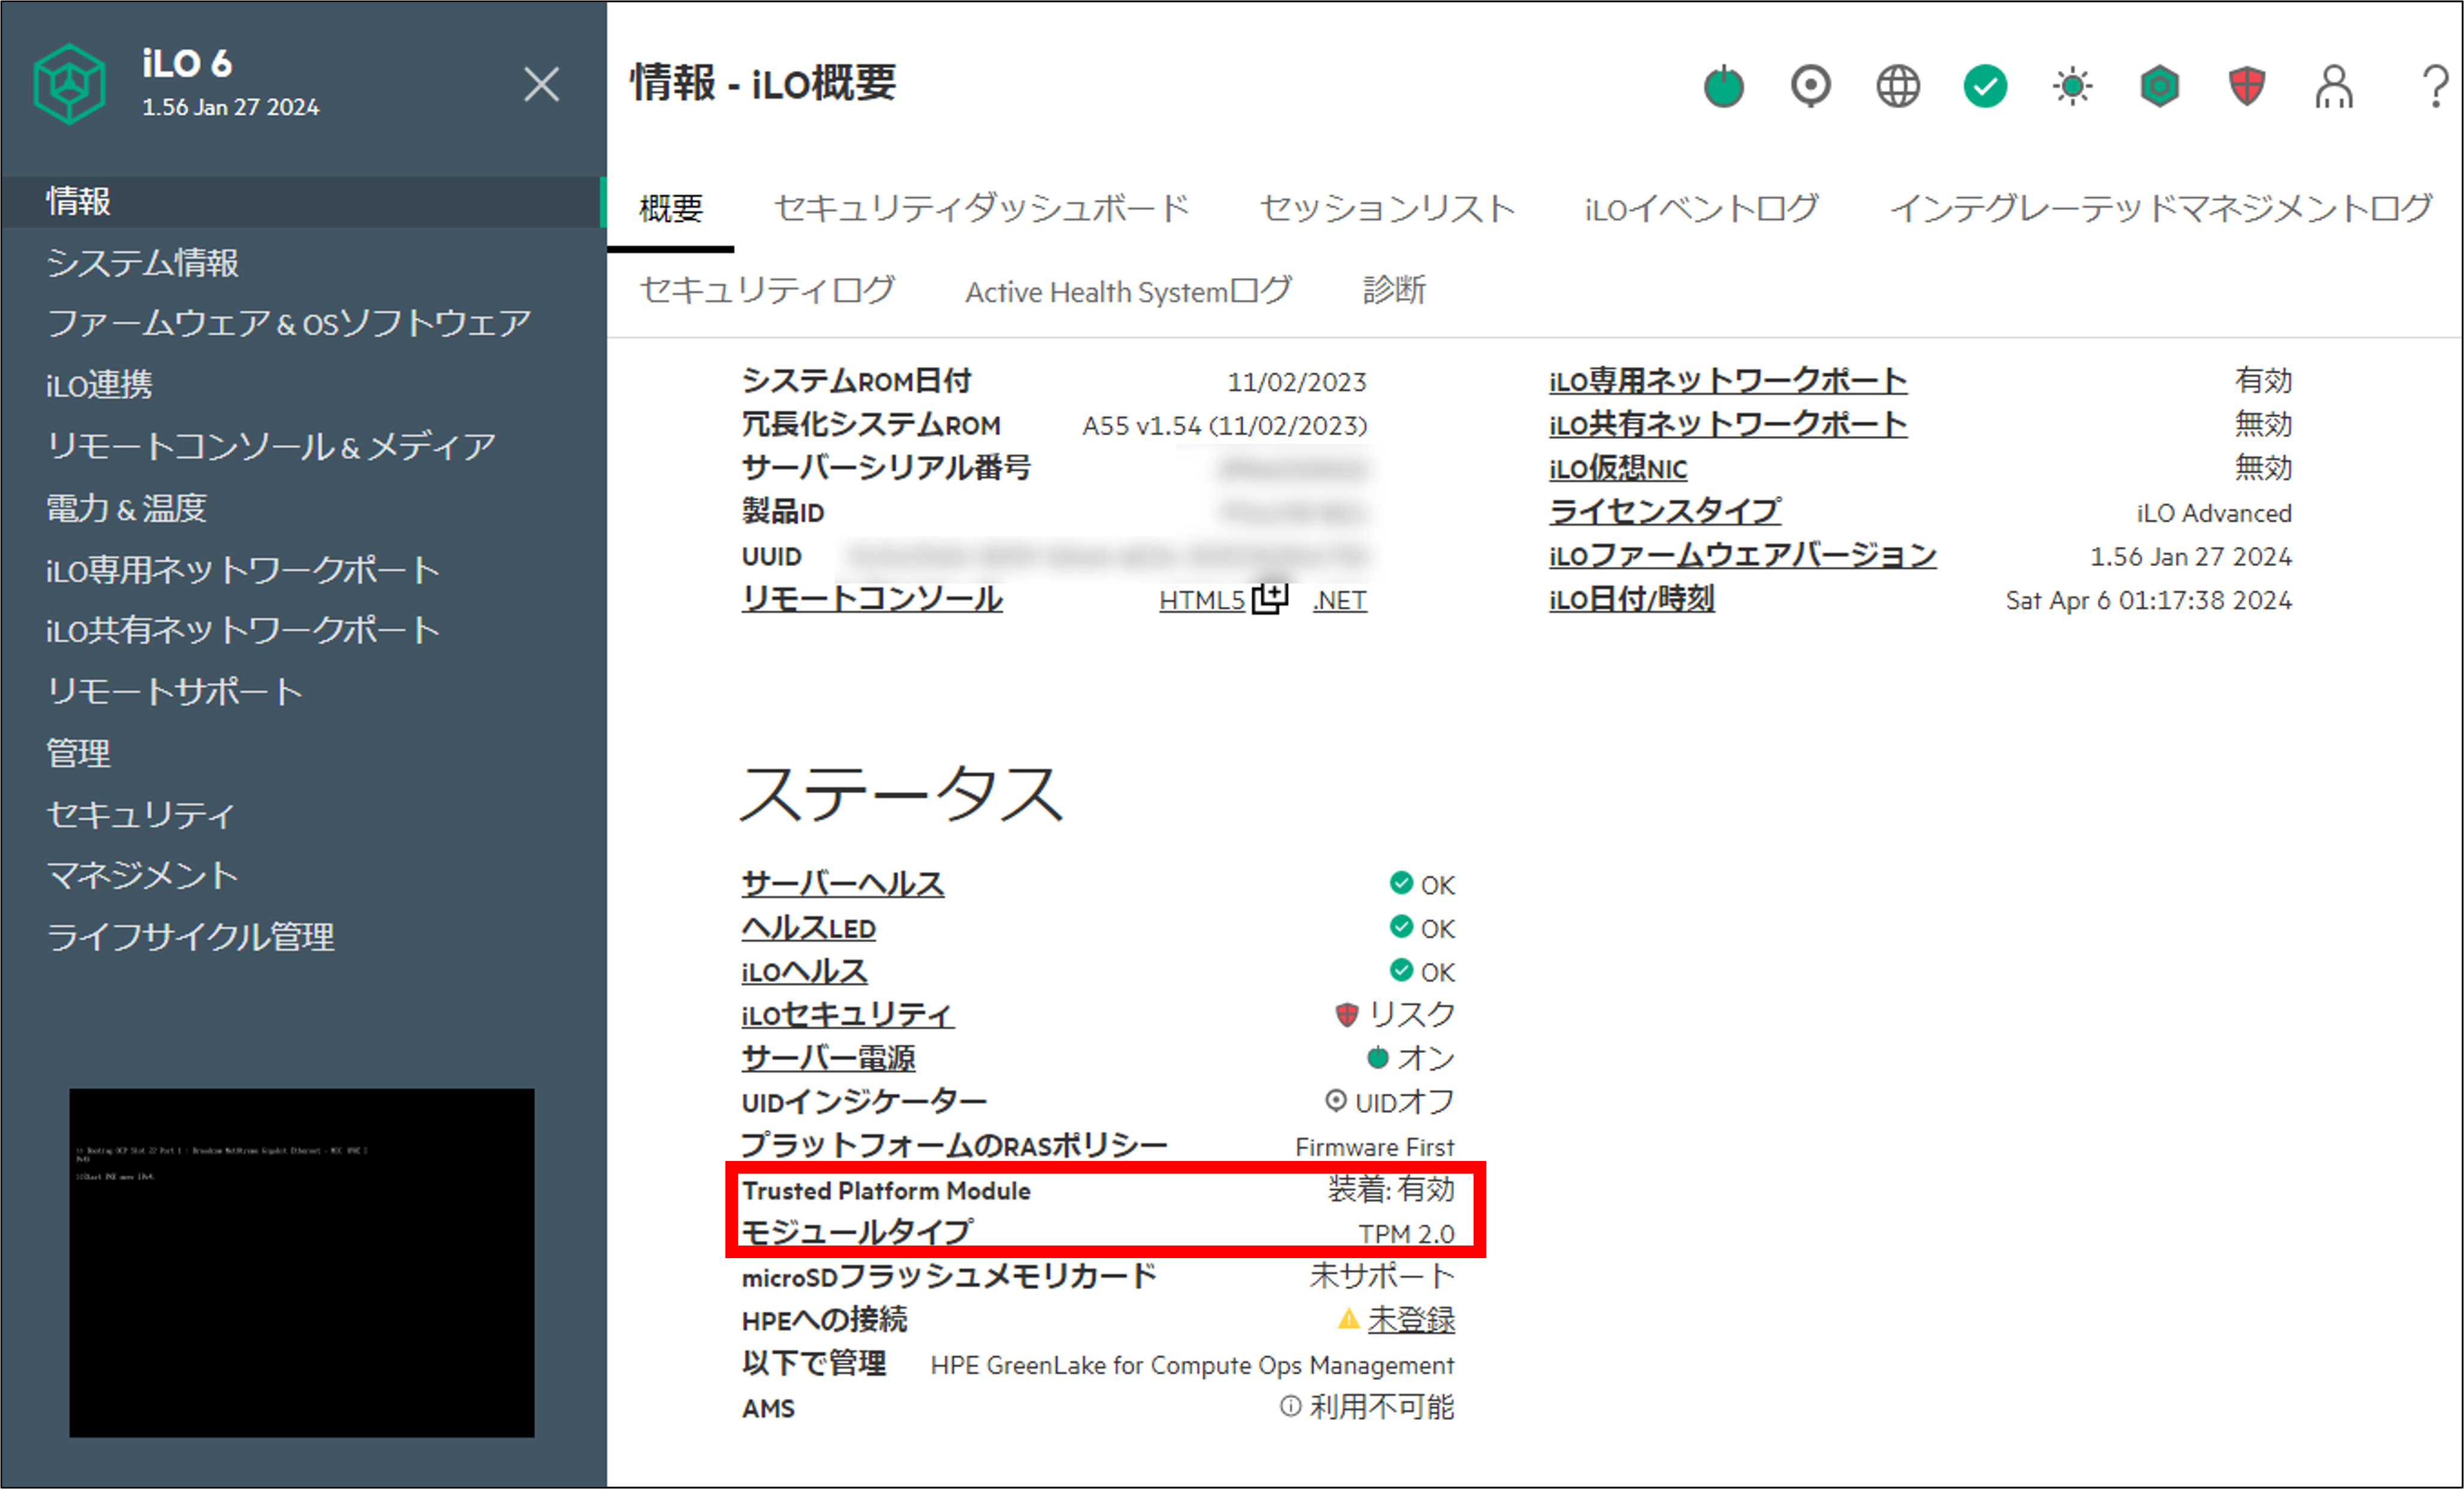Launch the HTML5 remote console link

[x=1202, y=601]
